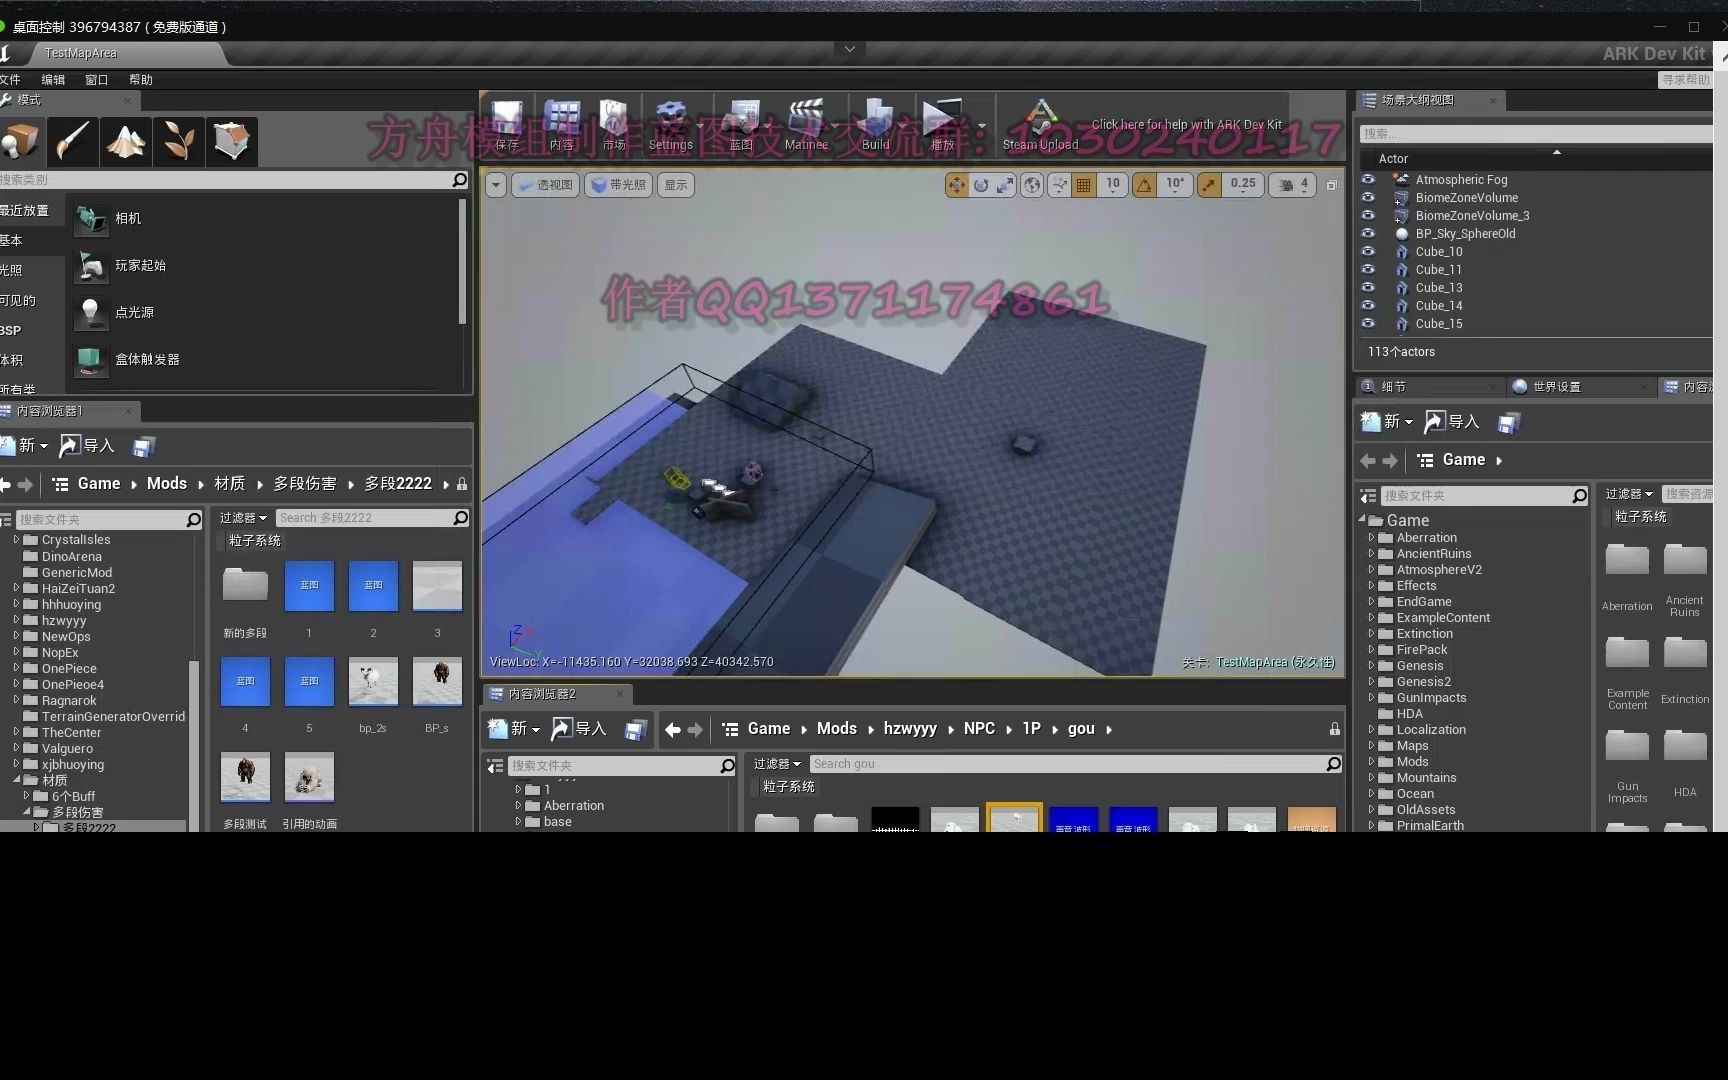Select the 多段测试 particle thumbnail
The width and height of the screenshot is (1728, 1080).
pyautogui.click(x=245, y=777)
